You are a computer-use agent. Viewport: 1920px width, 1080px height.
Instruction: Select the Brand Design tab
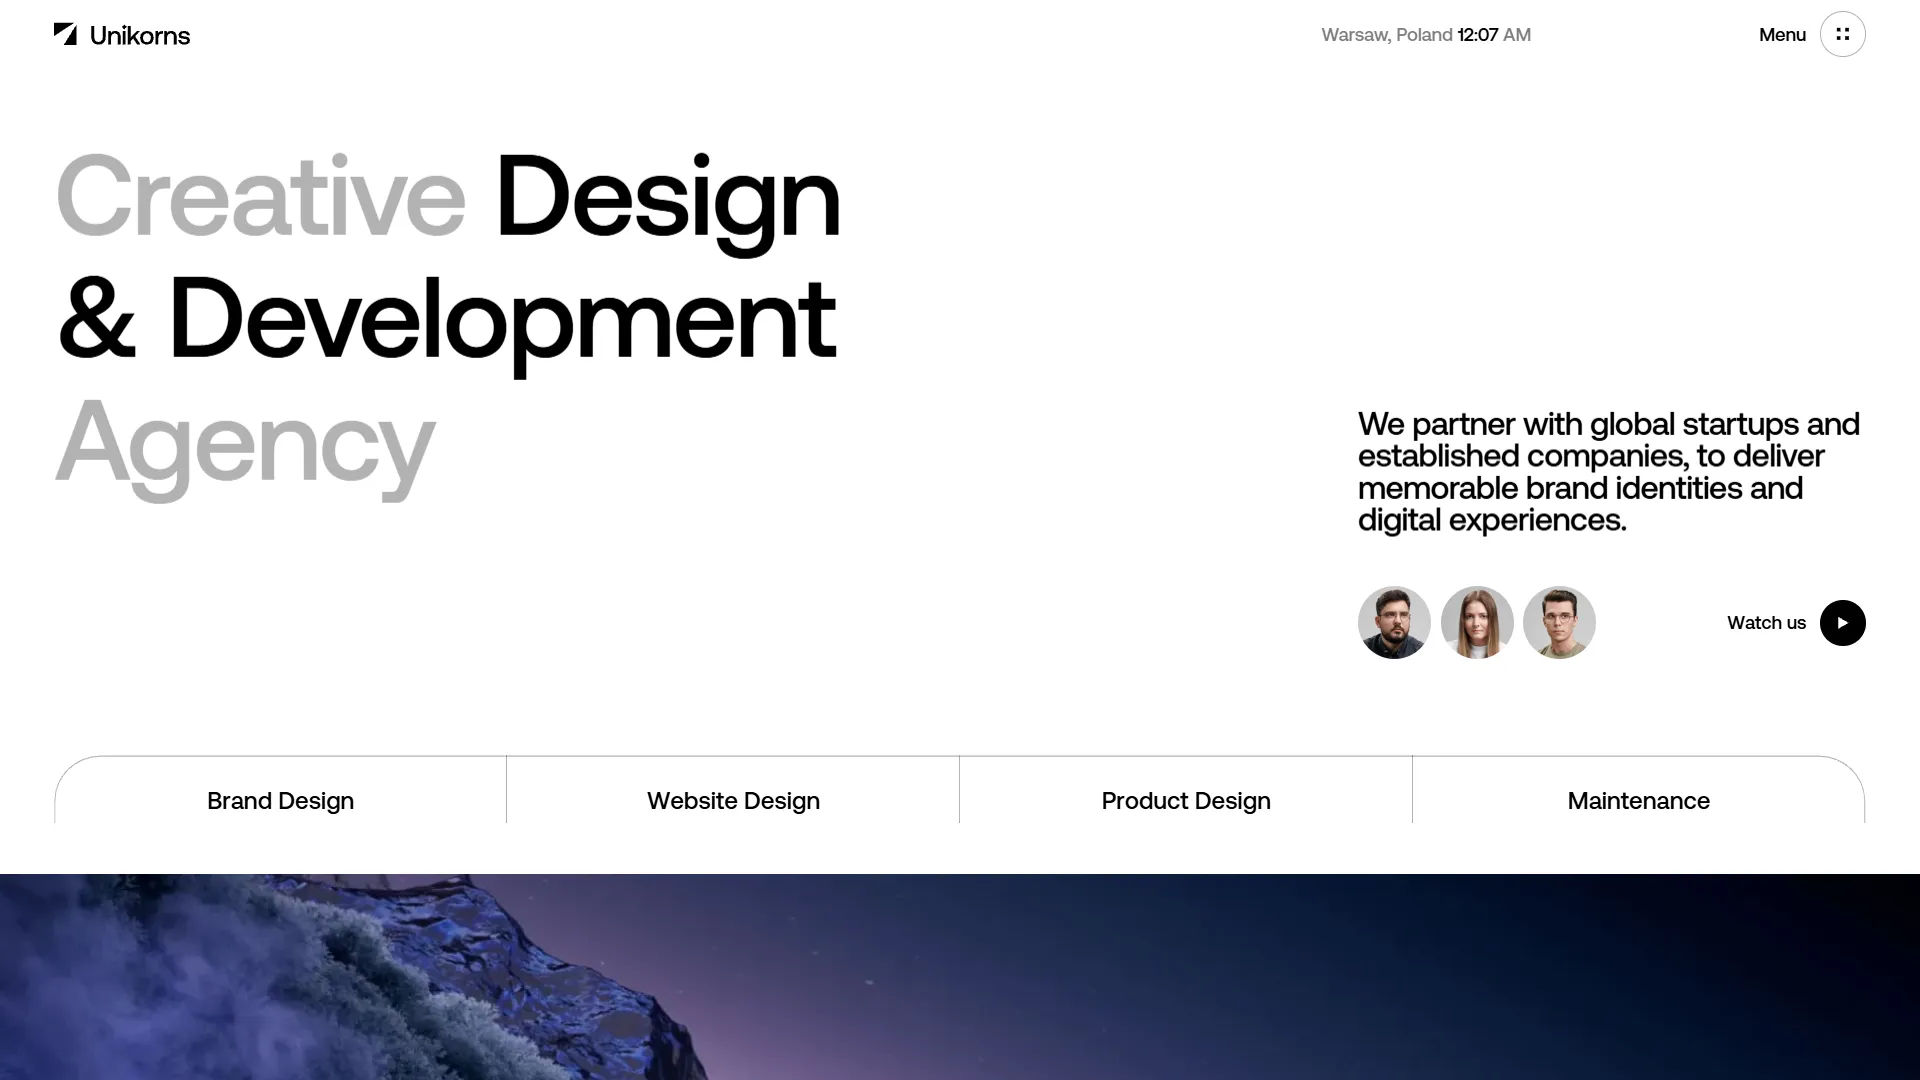(280, 801)
